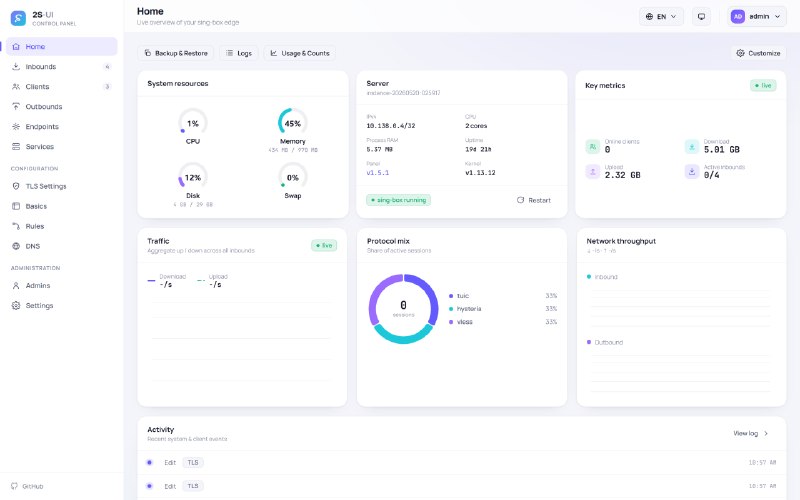Click the Inbound throughput legend
The width and height of the screenshot is (800, 500).
point(602,277)
